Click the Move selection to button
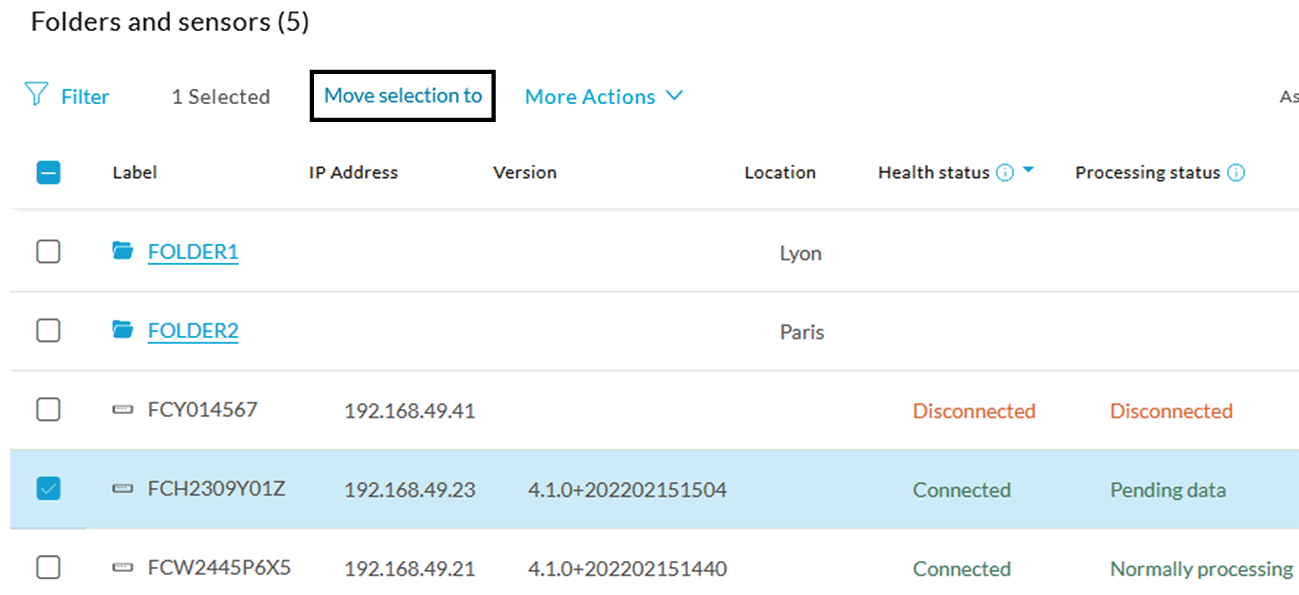Screen dimensions: 1299x595 pos(401,95)
